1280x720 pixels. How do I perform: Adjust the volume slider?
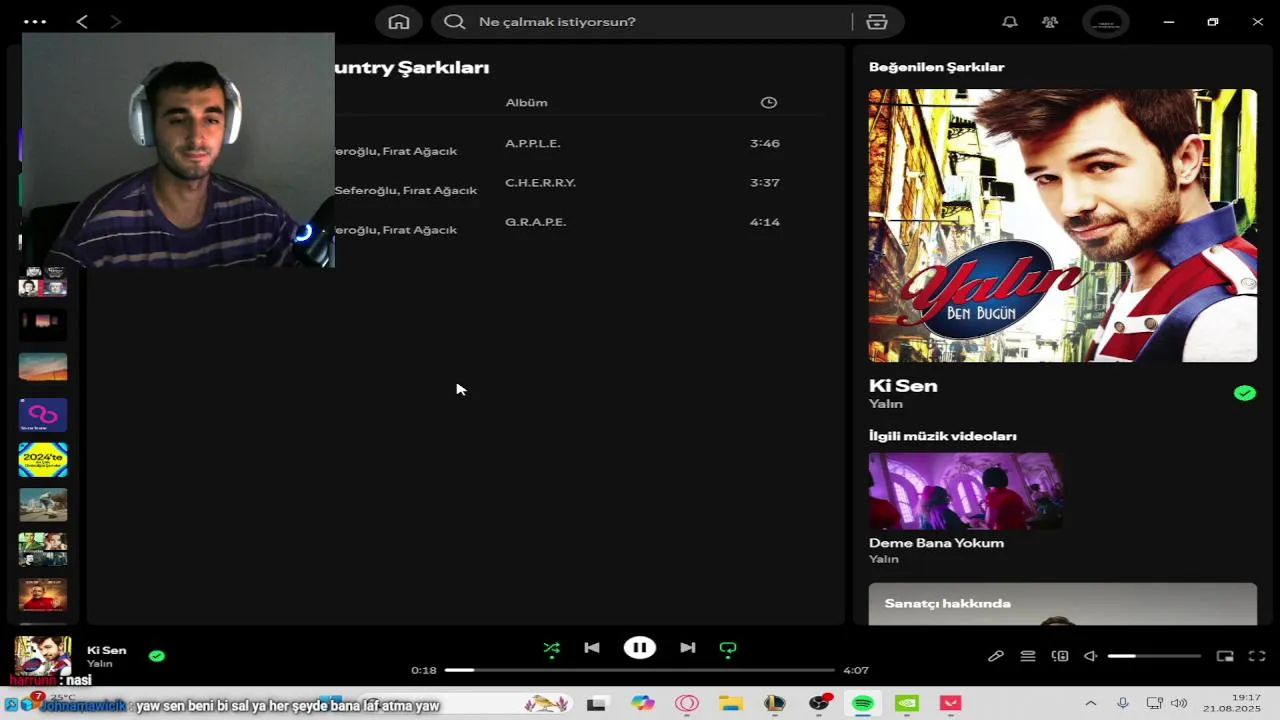tap(1154, 656)
